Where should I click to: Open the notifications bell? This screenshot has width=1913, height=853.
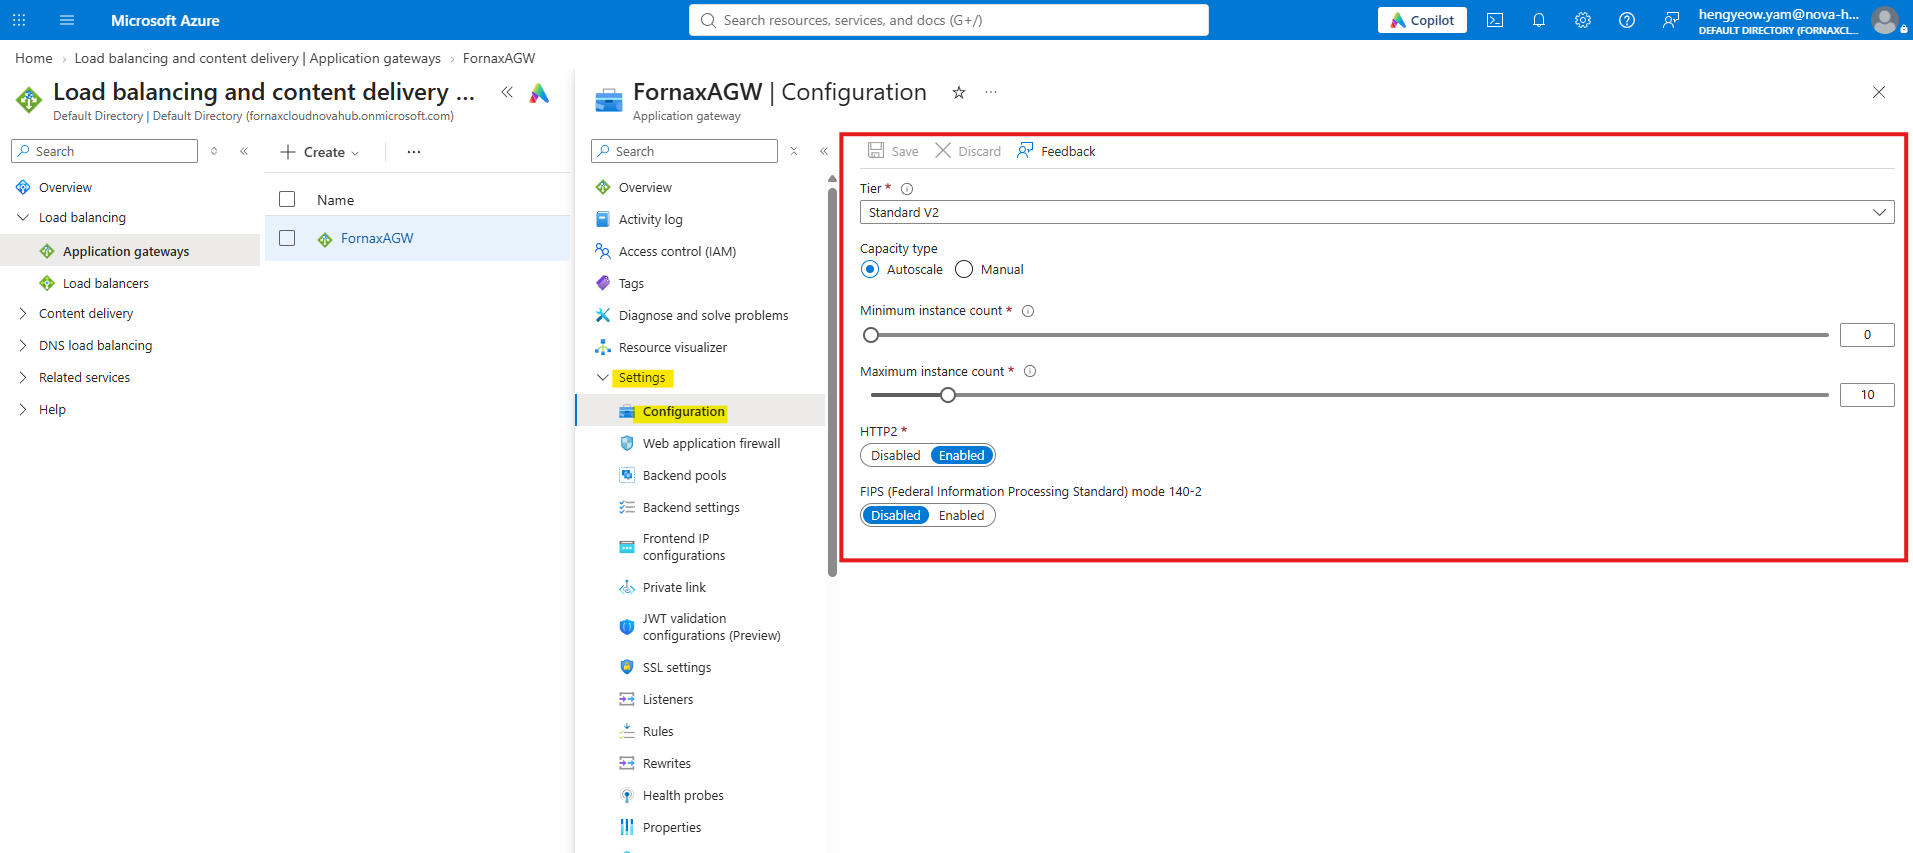point(1539,20)
